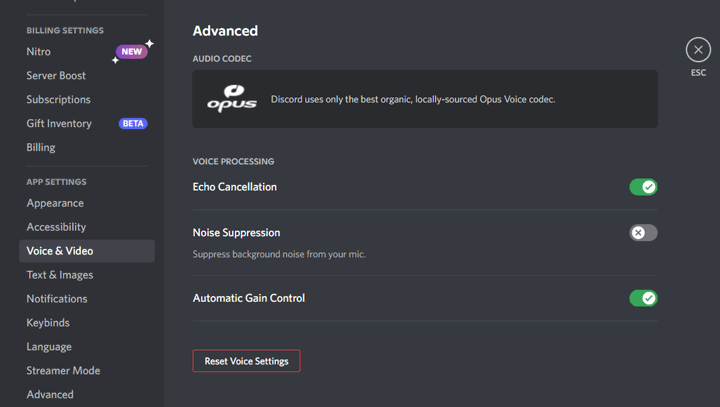Screen dimensions: 720x407
Task: Click the BETA badge on Gift Inventory
Action: [x=133, y=124]
